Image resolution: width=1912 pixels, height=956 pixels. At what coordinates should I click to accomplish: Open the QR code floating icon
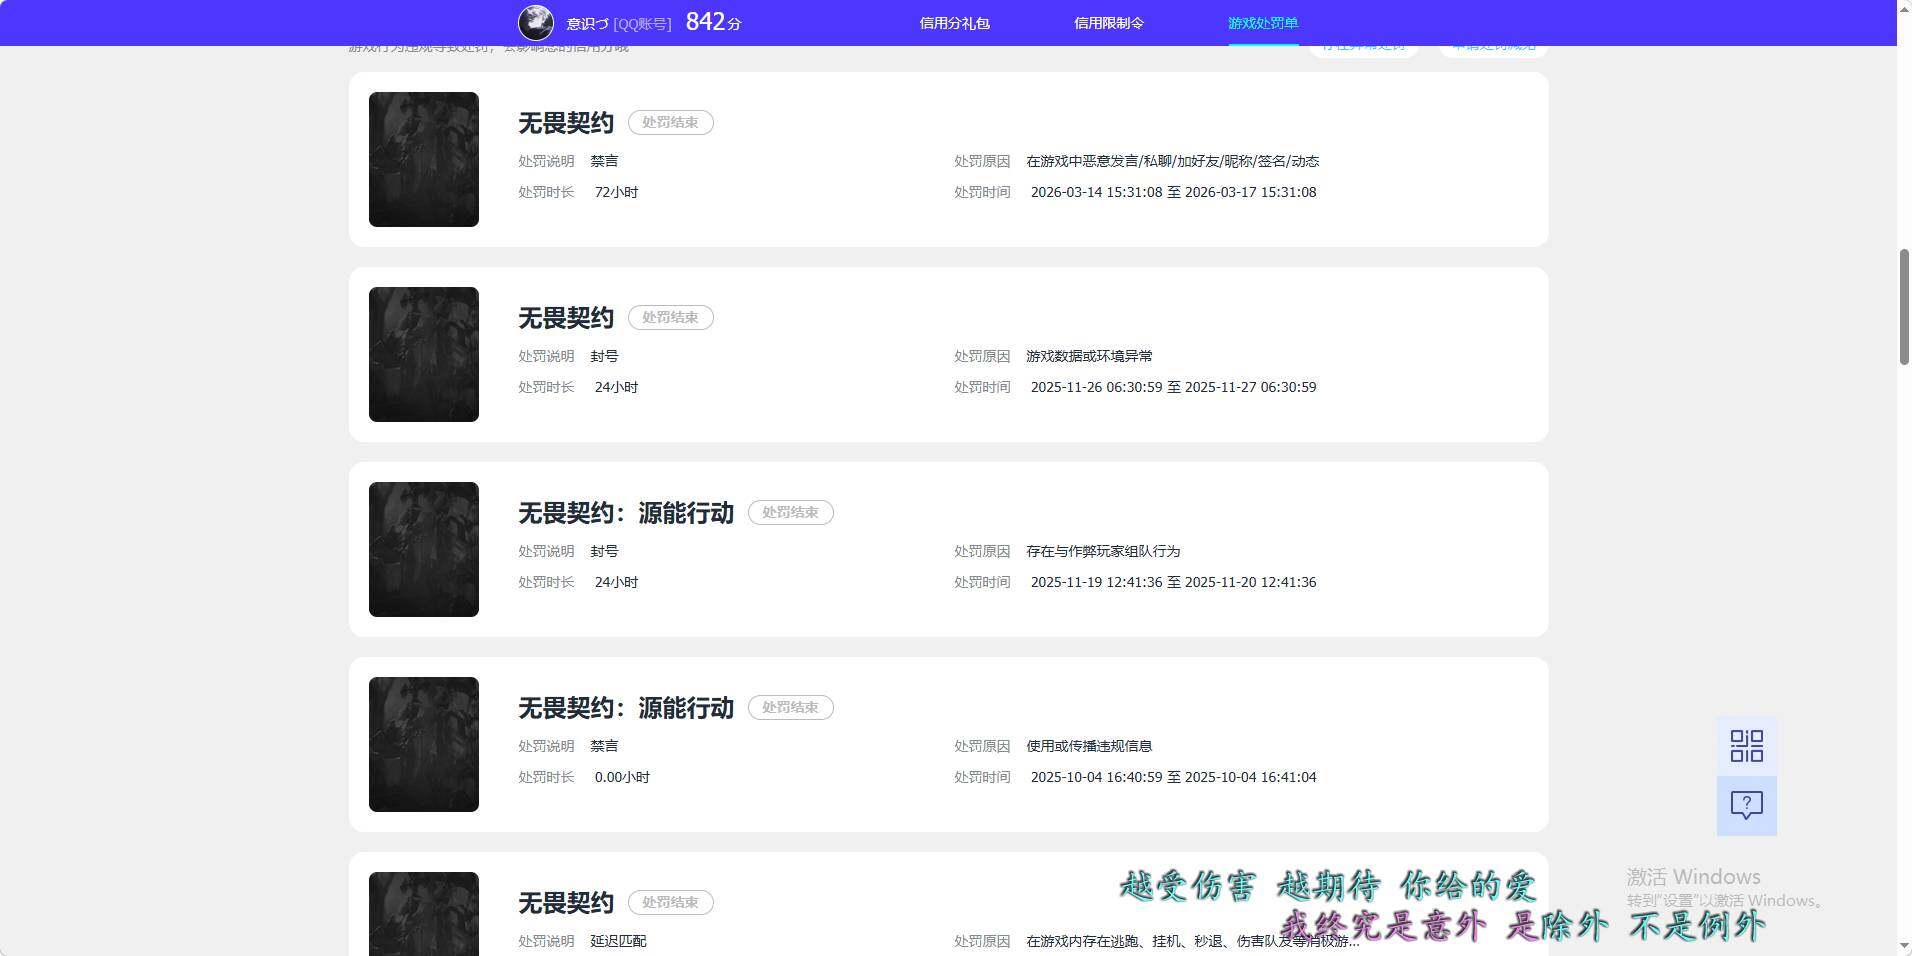tap(1746, 745)
